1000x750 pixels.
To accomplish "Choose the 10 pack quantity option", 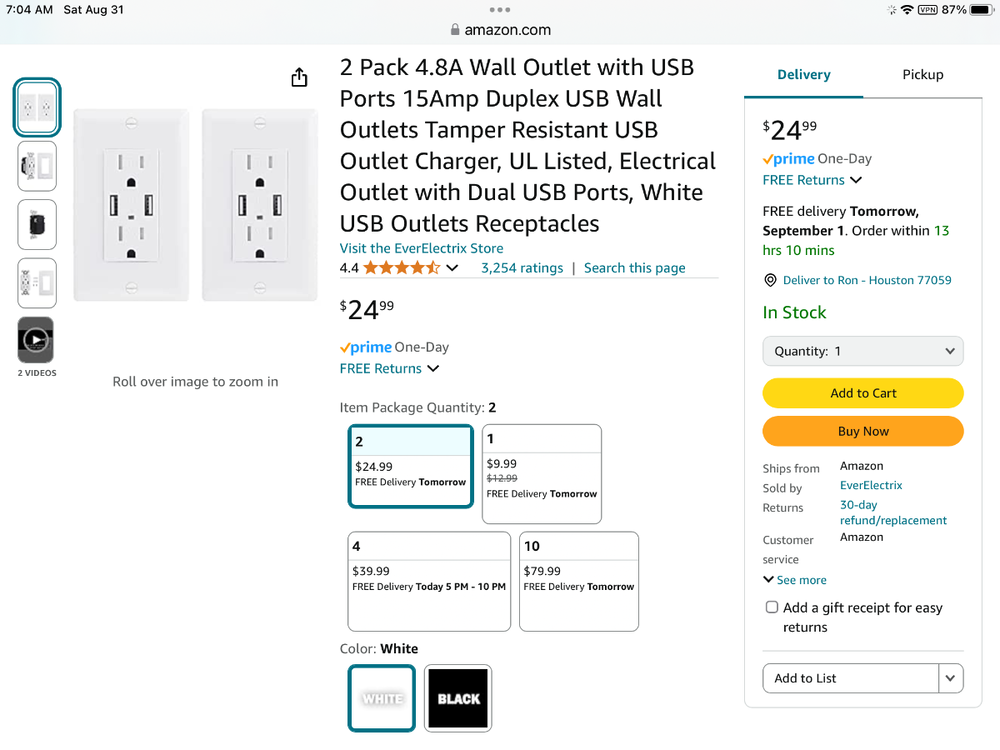I will tap(578, 581).
